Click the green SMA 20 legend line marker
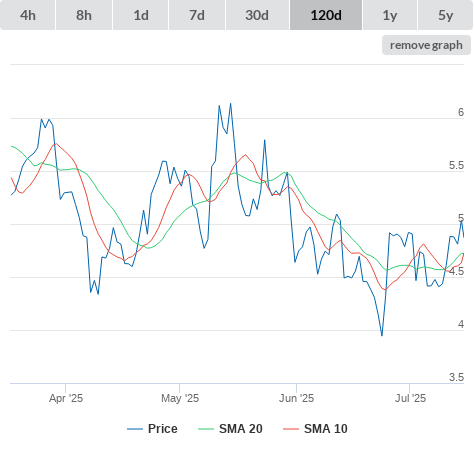Screen dimensions: 474x455 click(x=206, y=429)
